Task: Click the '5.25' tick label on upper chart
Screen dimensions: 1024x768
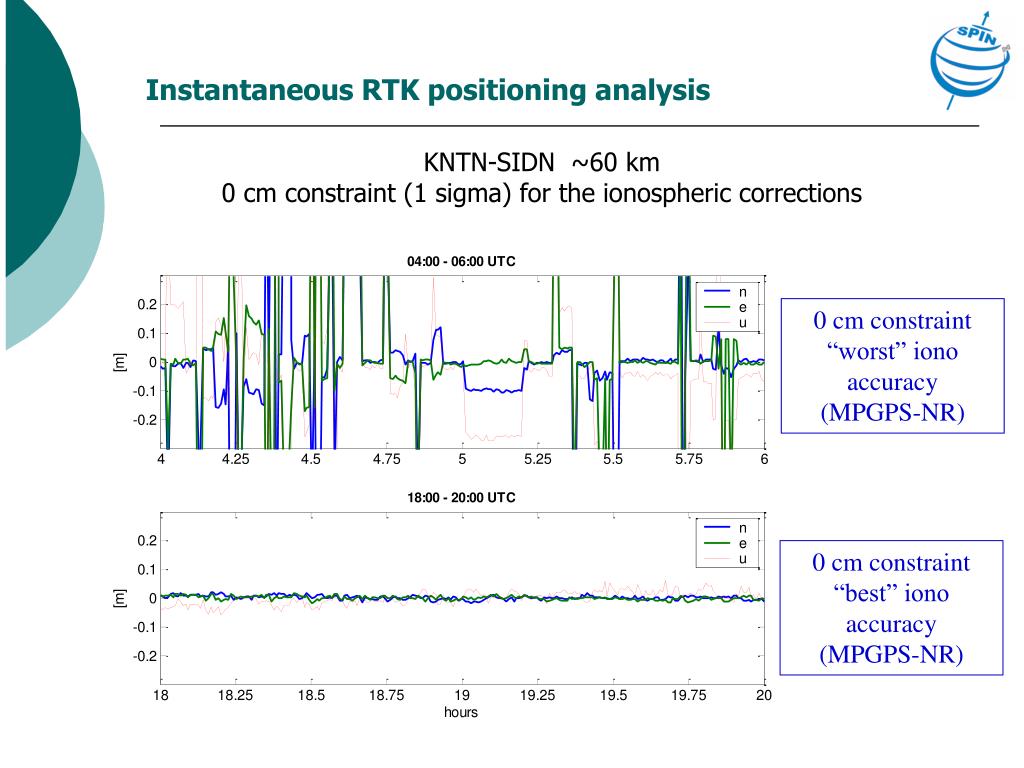Action: pos(537,459)
